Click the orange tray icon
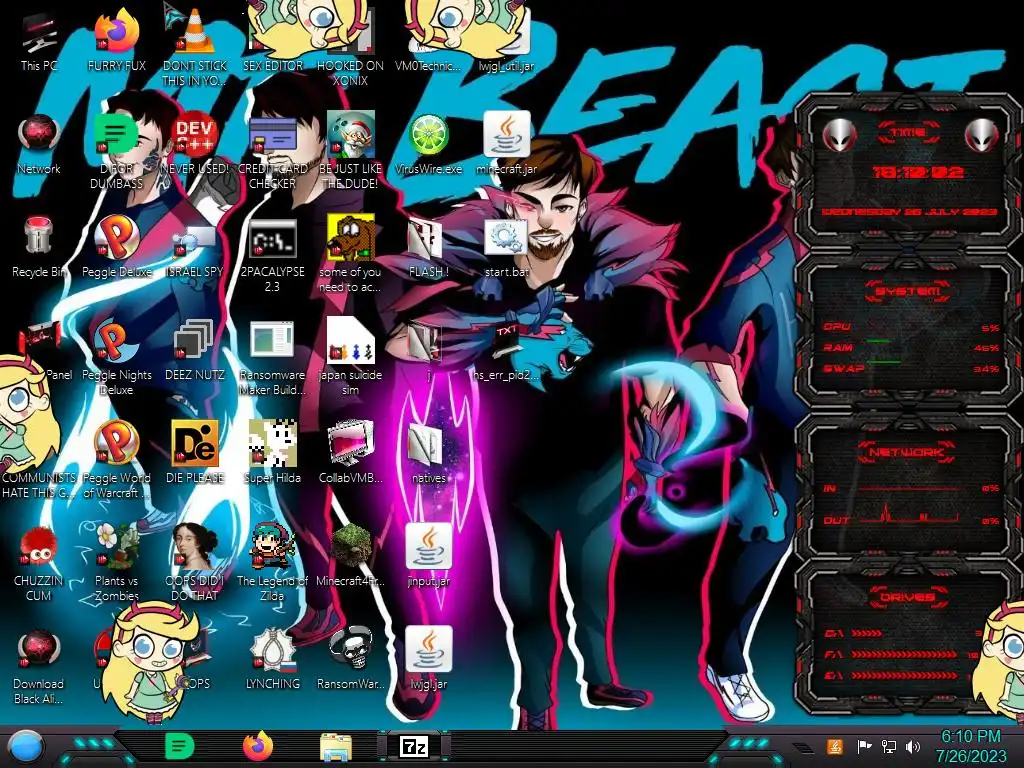This screenshot has height=768, width=1024. [x=835, y=746]
